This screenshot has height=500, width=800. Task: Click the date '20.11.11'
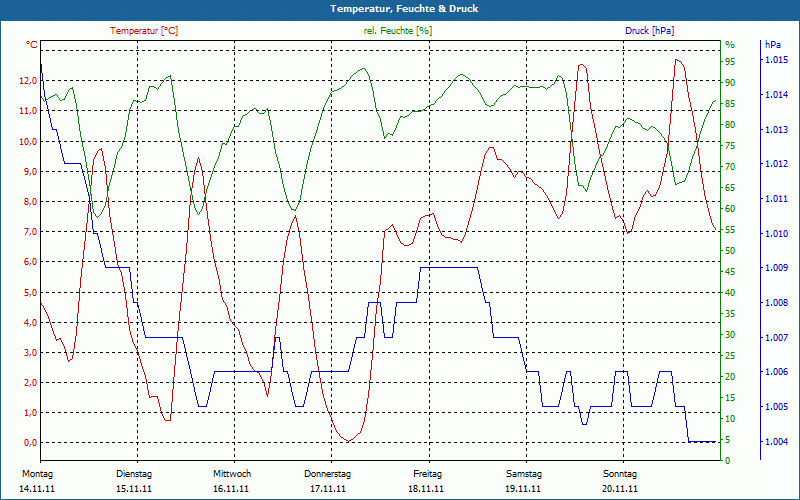point(619,489)
